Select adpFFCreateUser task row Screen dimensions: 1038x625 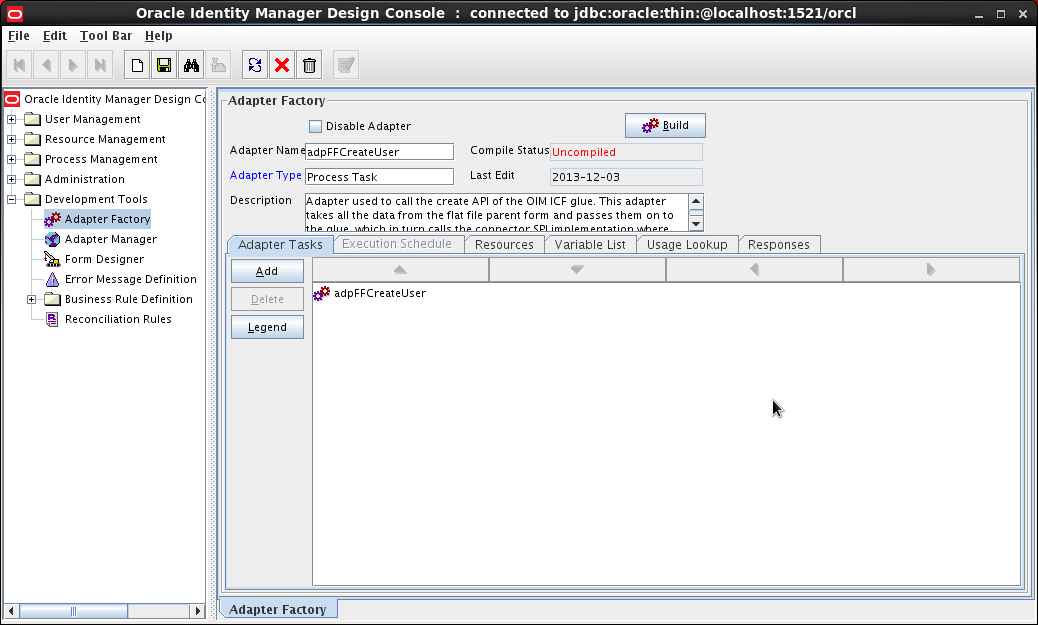[x=379, y=293]
